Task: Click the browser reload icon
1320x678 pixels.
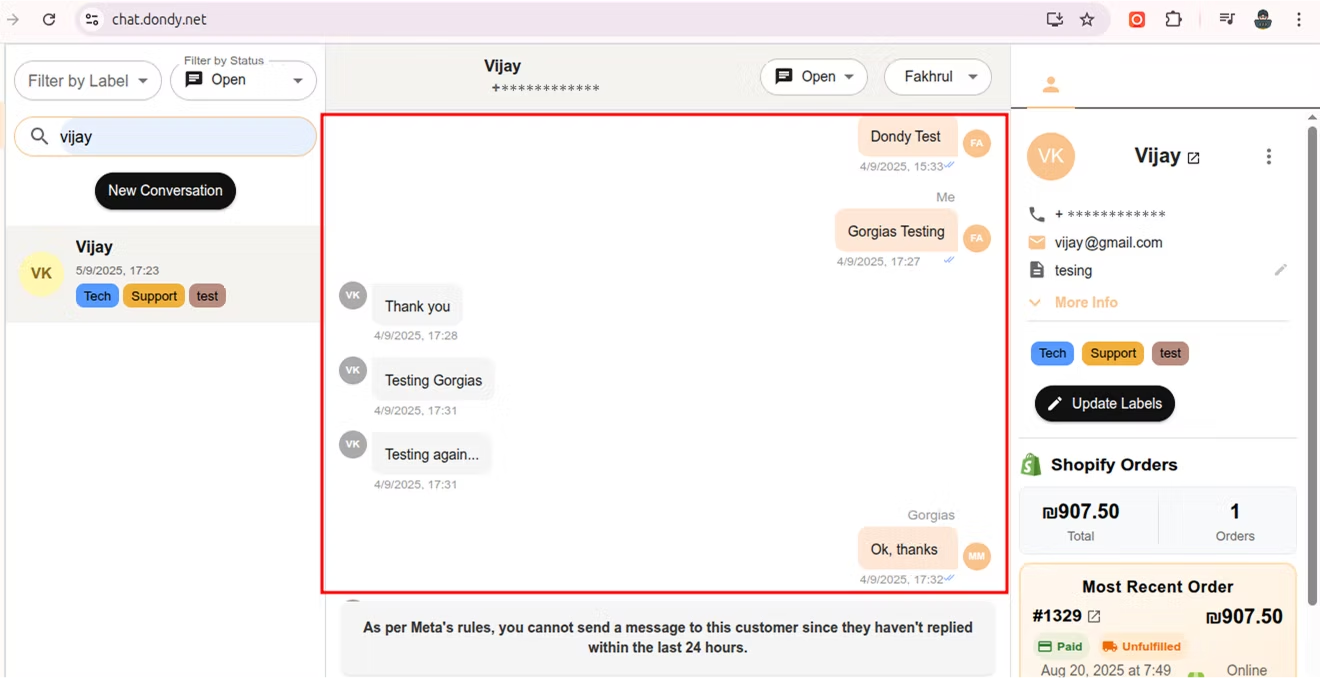Action: click(49, 19)
